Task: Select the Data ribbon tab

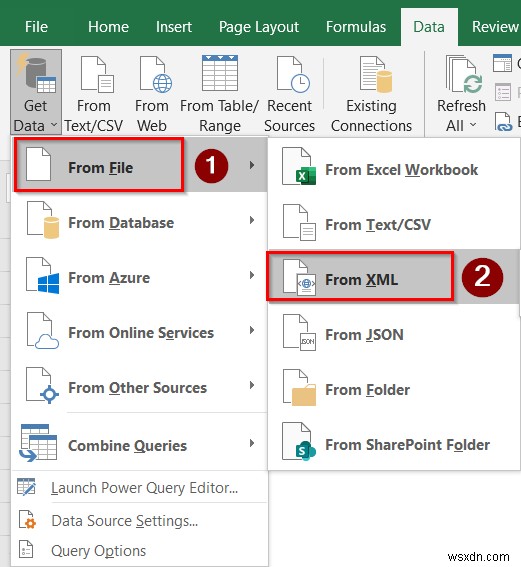Action: [x=429, y=27]
